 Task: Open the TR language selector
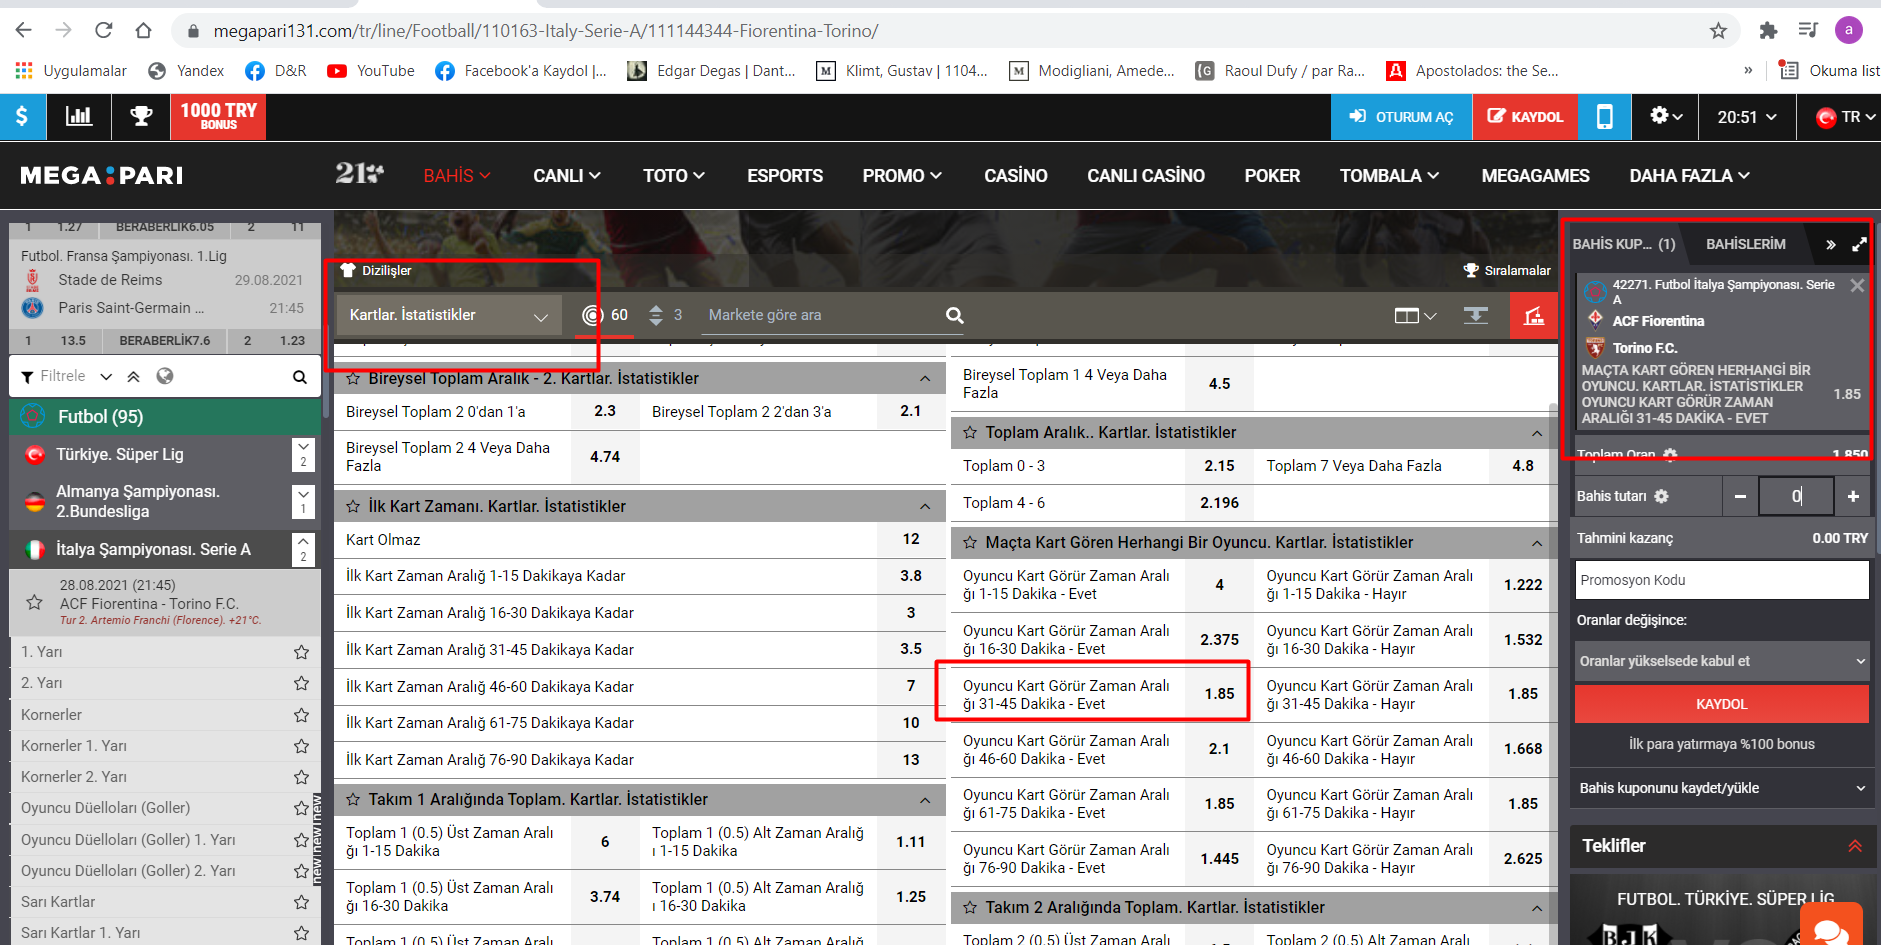tap(1845, 117)
